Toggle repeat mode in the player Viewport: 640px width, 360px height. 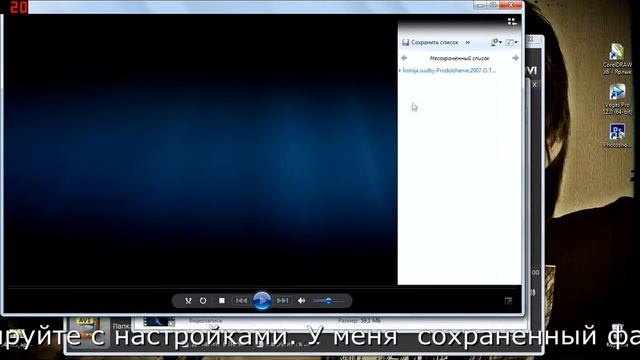(x=203, y=301)
